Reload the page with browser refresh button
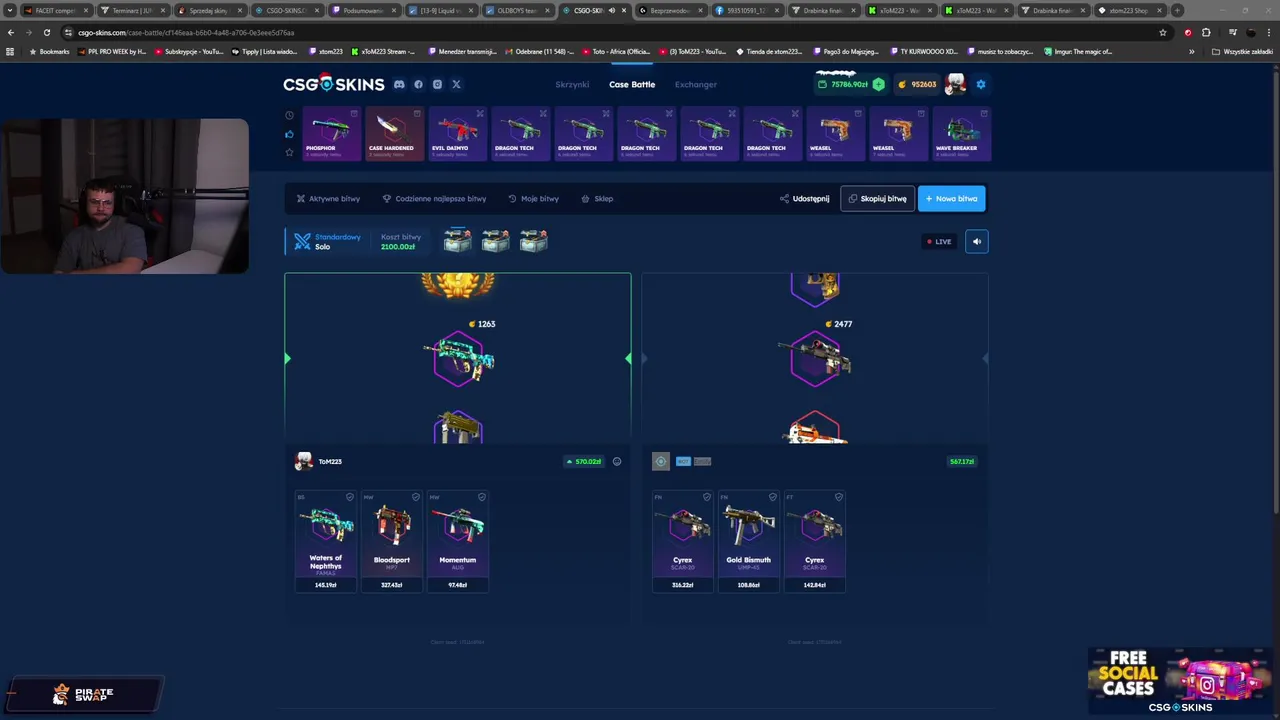 click(46, 32)
